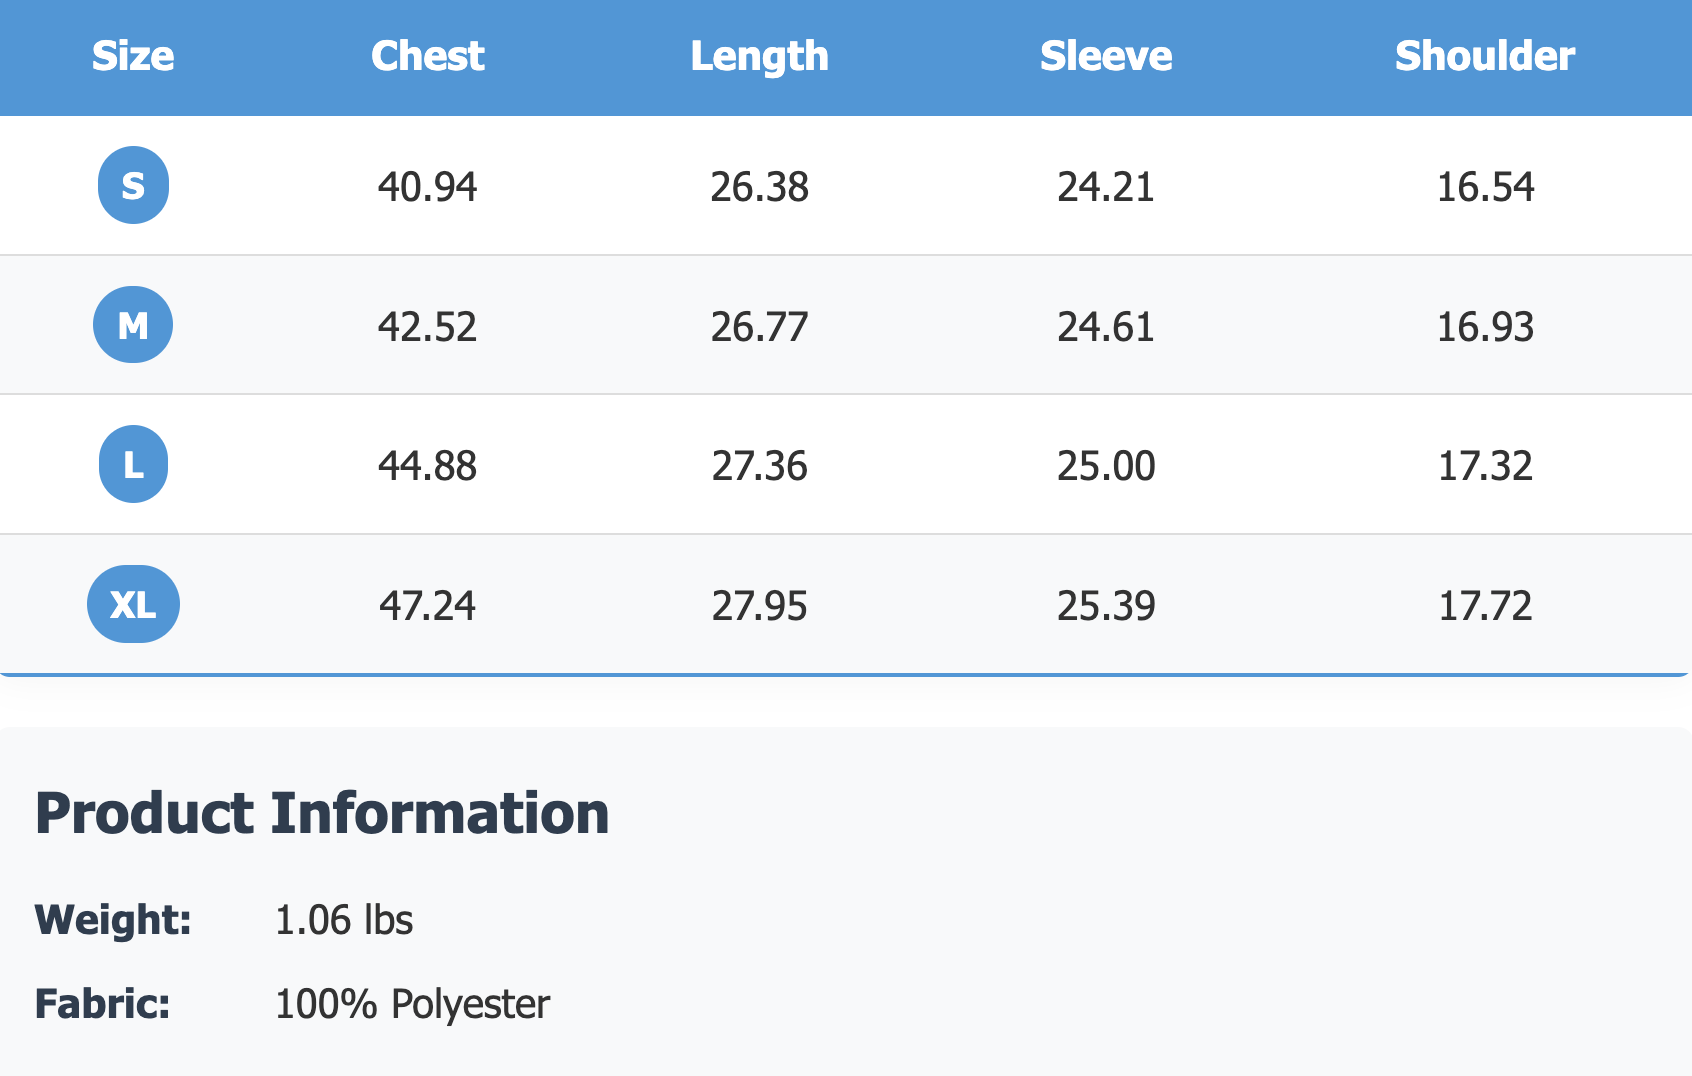Screen dimensions: 1692x1076
Task: Click the S size badge
Action: (x=133, y=185)
